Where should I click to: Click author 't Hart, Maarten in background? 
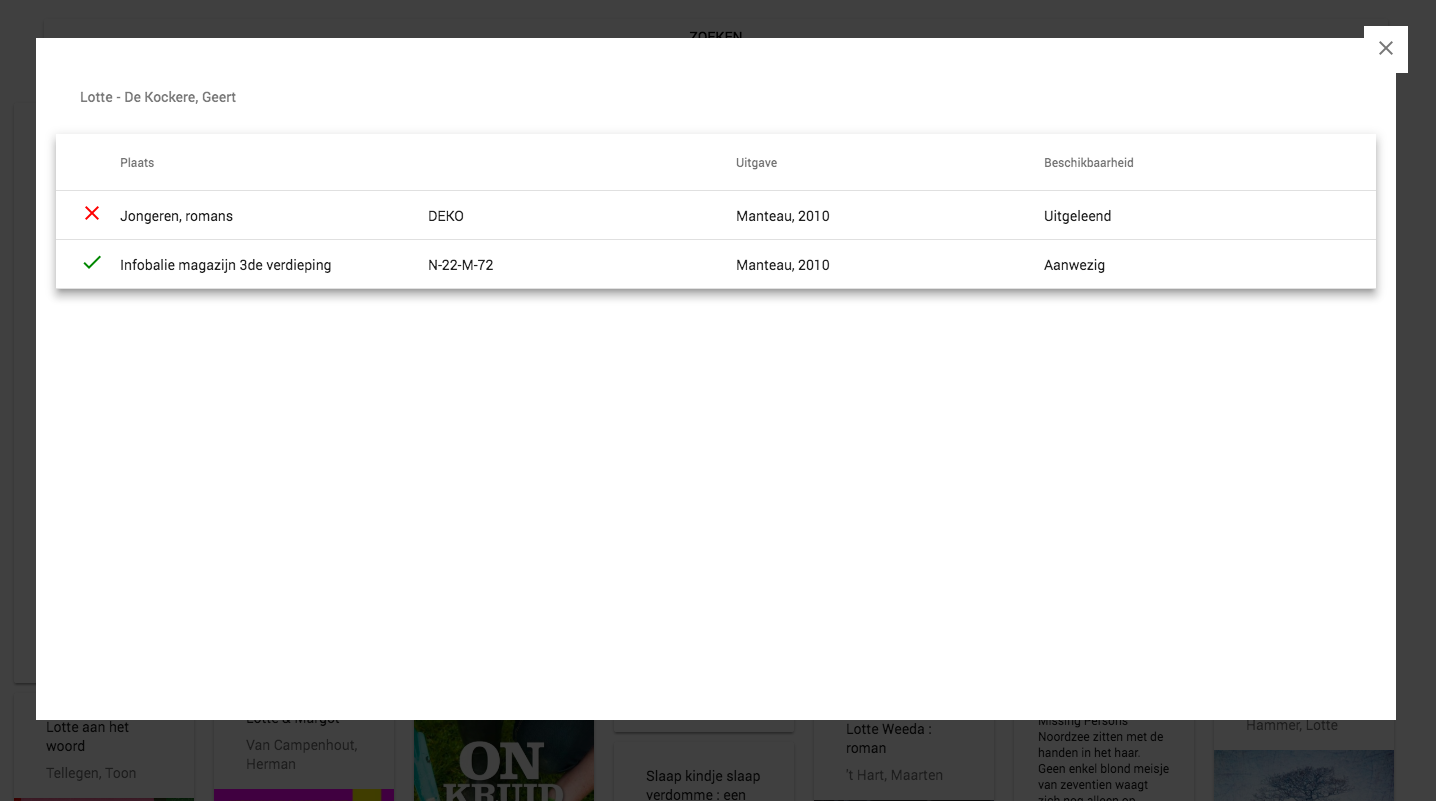tap(894, 775)
